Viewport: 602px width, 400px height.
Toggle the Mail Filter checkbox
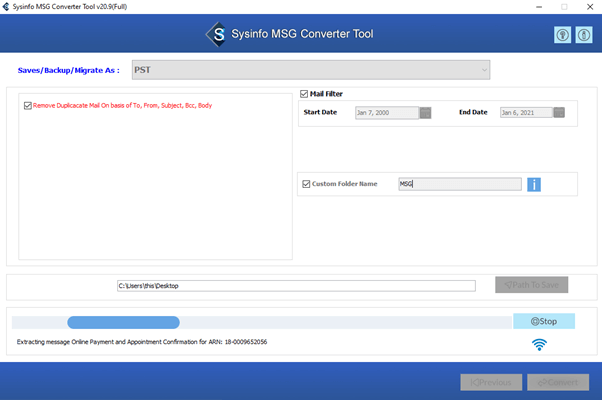point(304,94)
